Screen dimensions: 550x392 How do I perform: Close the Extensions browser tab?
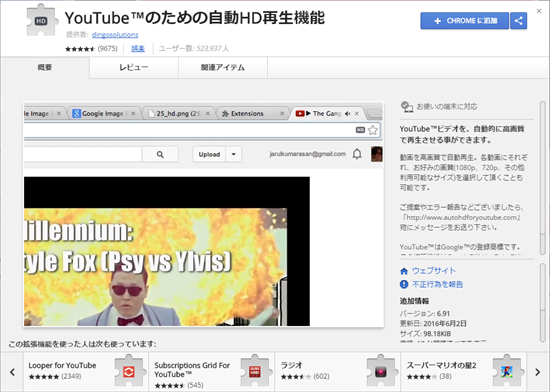[x=282, y=114]
